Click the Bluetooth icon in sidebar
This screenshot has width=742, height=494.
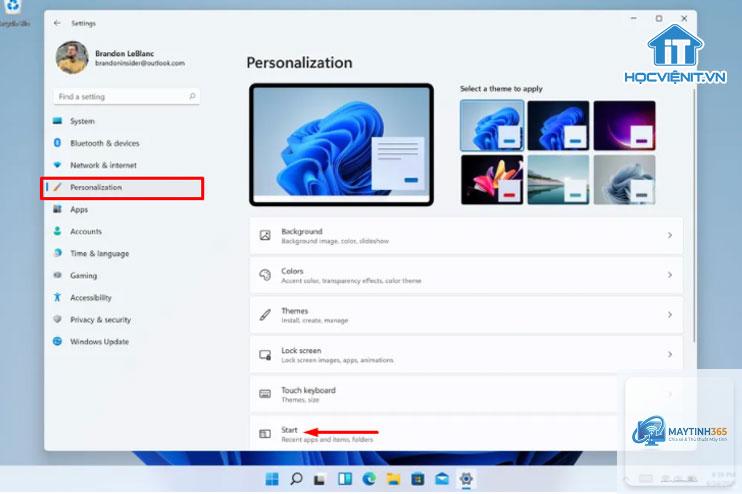(57, 142)
